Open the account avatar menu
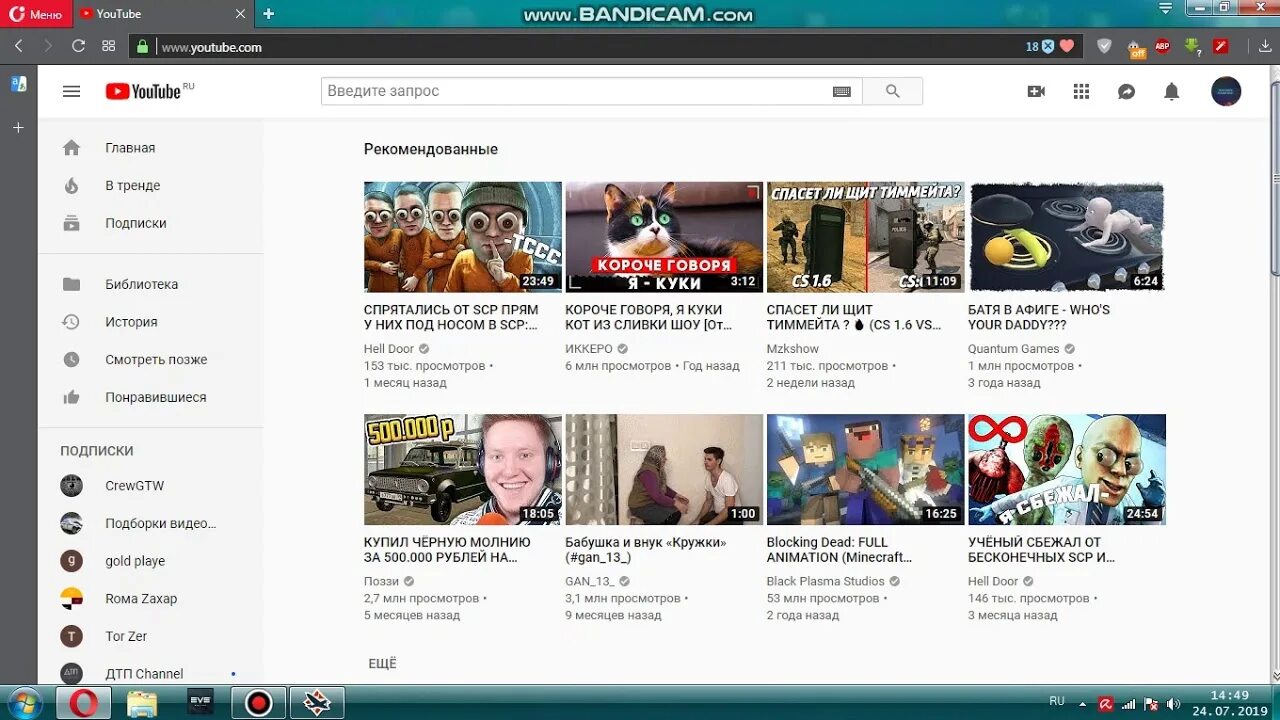 point(1226,91)
